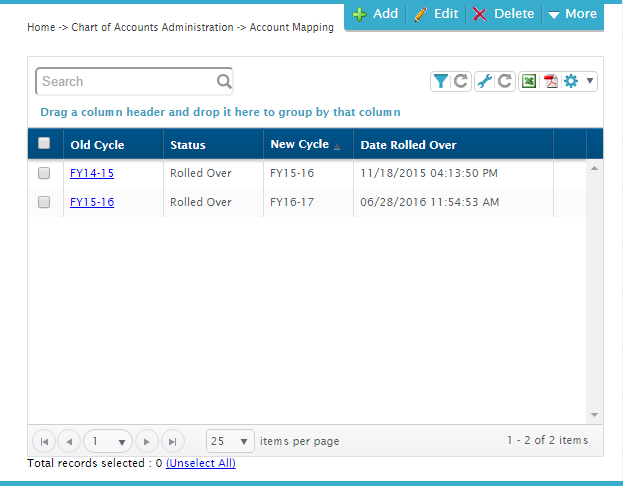The image size is (623, 486).
Task: Toggle the select-all header checkbox
Action: click(x=44, y=143)
